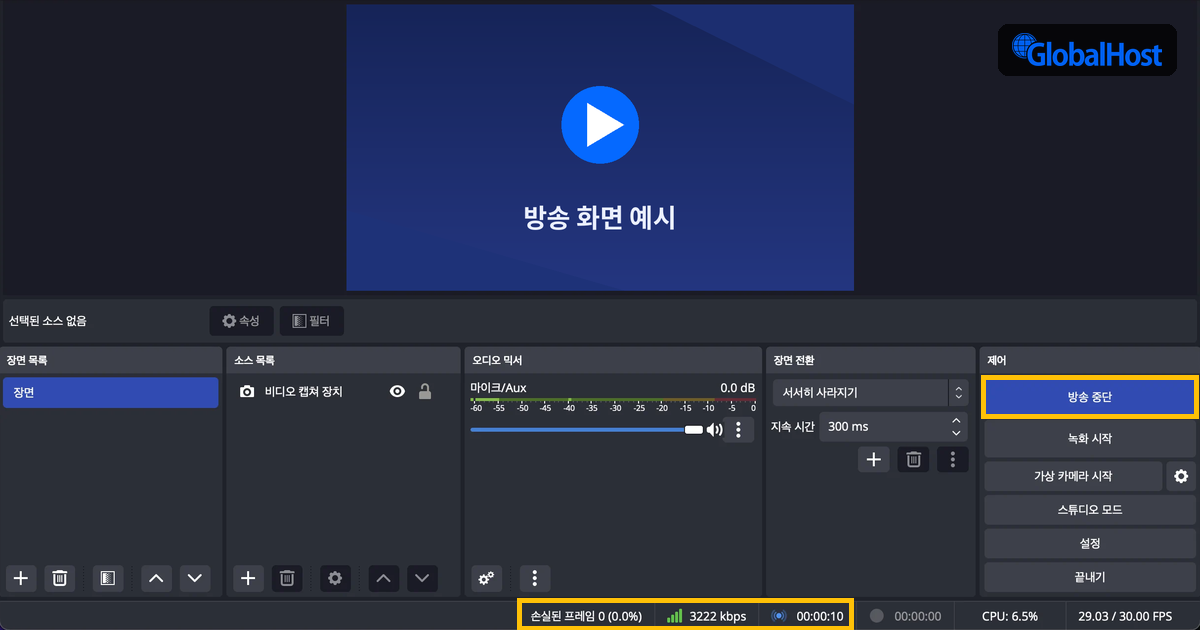
Task: Open source properties gear in source list
Action: click(335, 578)
